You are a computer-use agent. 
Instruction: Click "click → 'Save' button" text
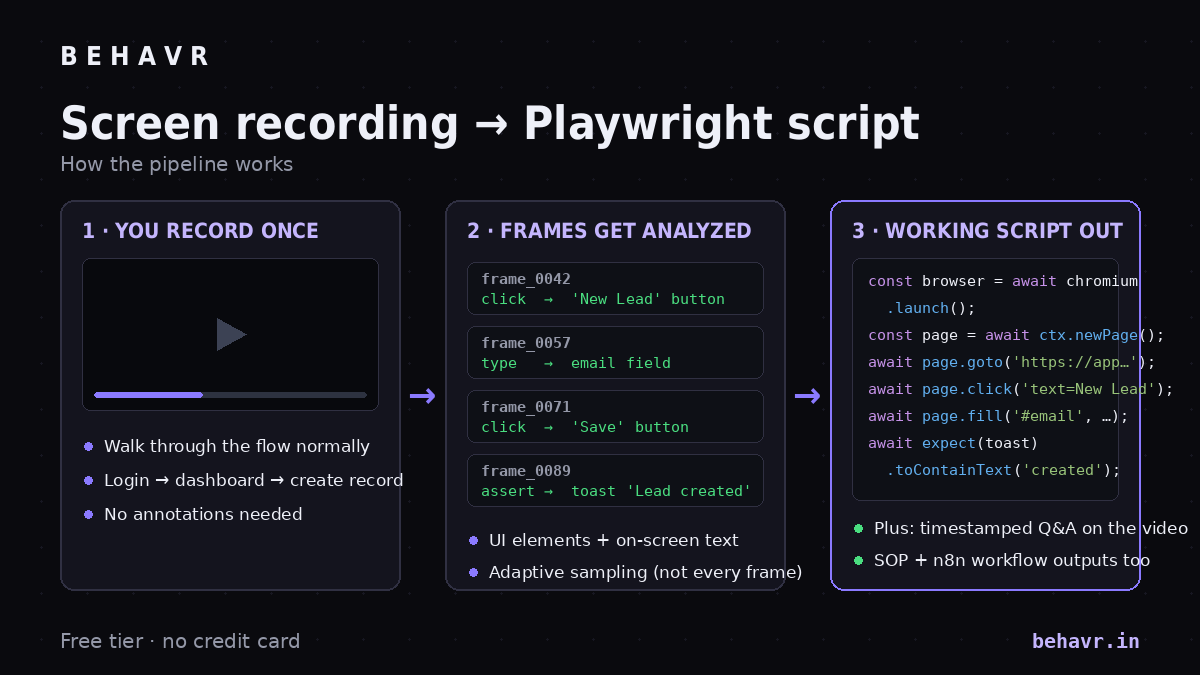click(x=585, y=427)
